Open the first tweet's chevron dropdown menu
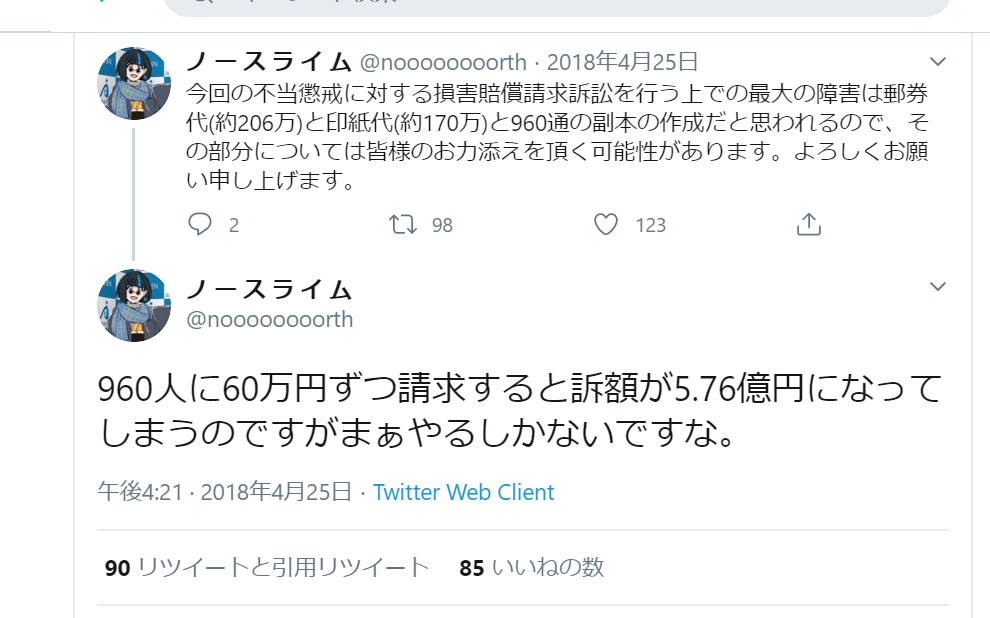This screenshot has height=618, width=990. (938, 61)
